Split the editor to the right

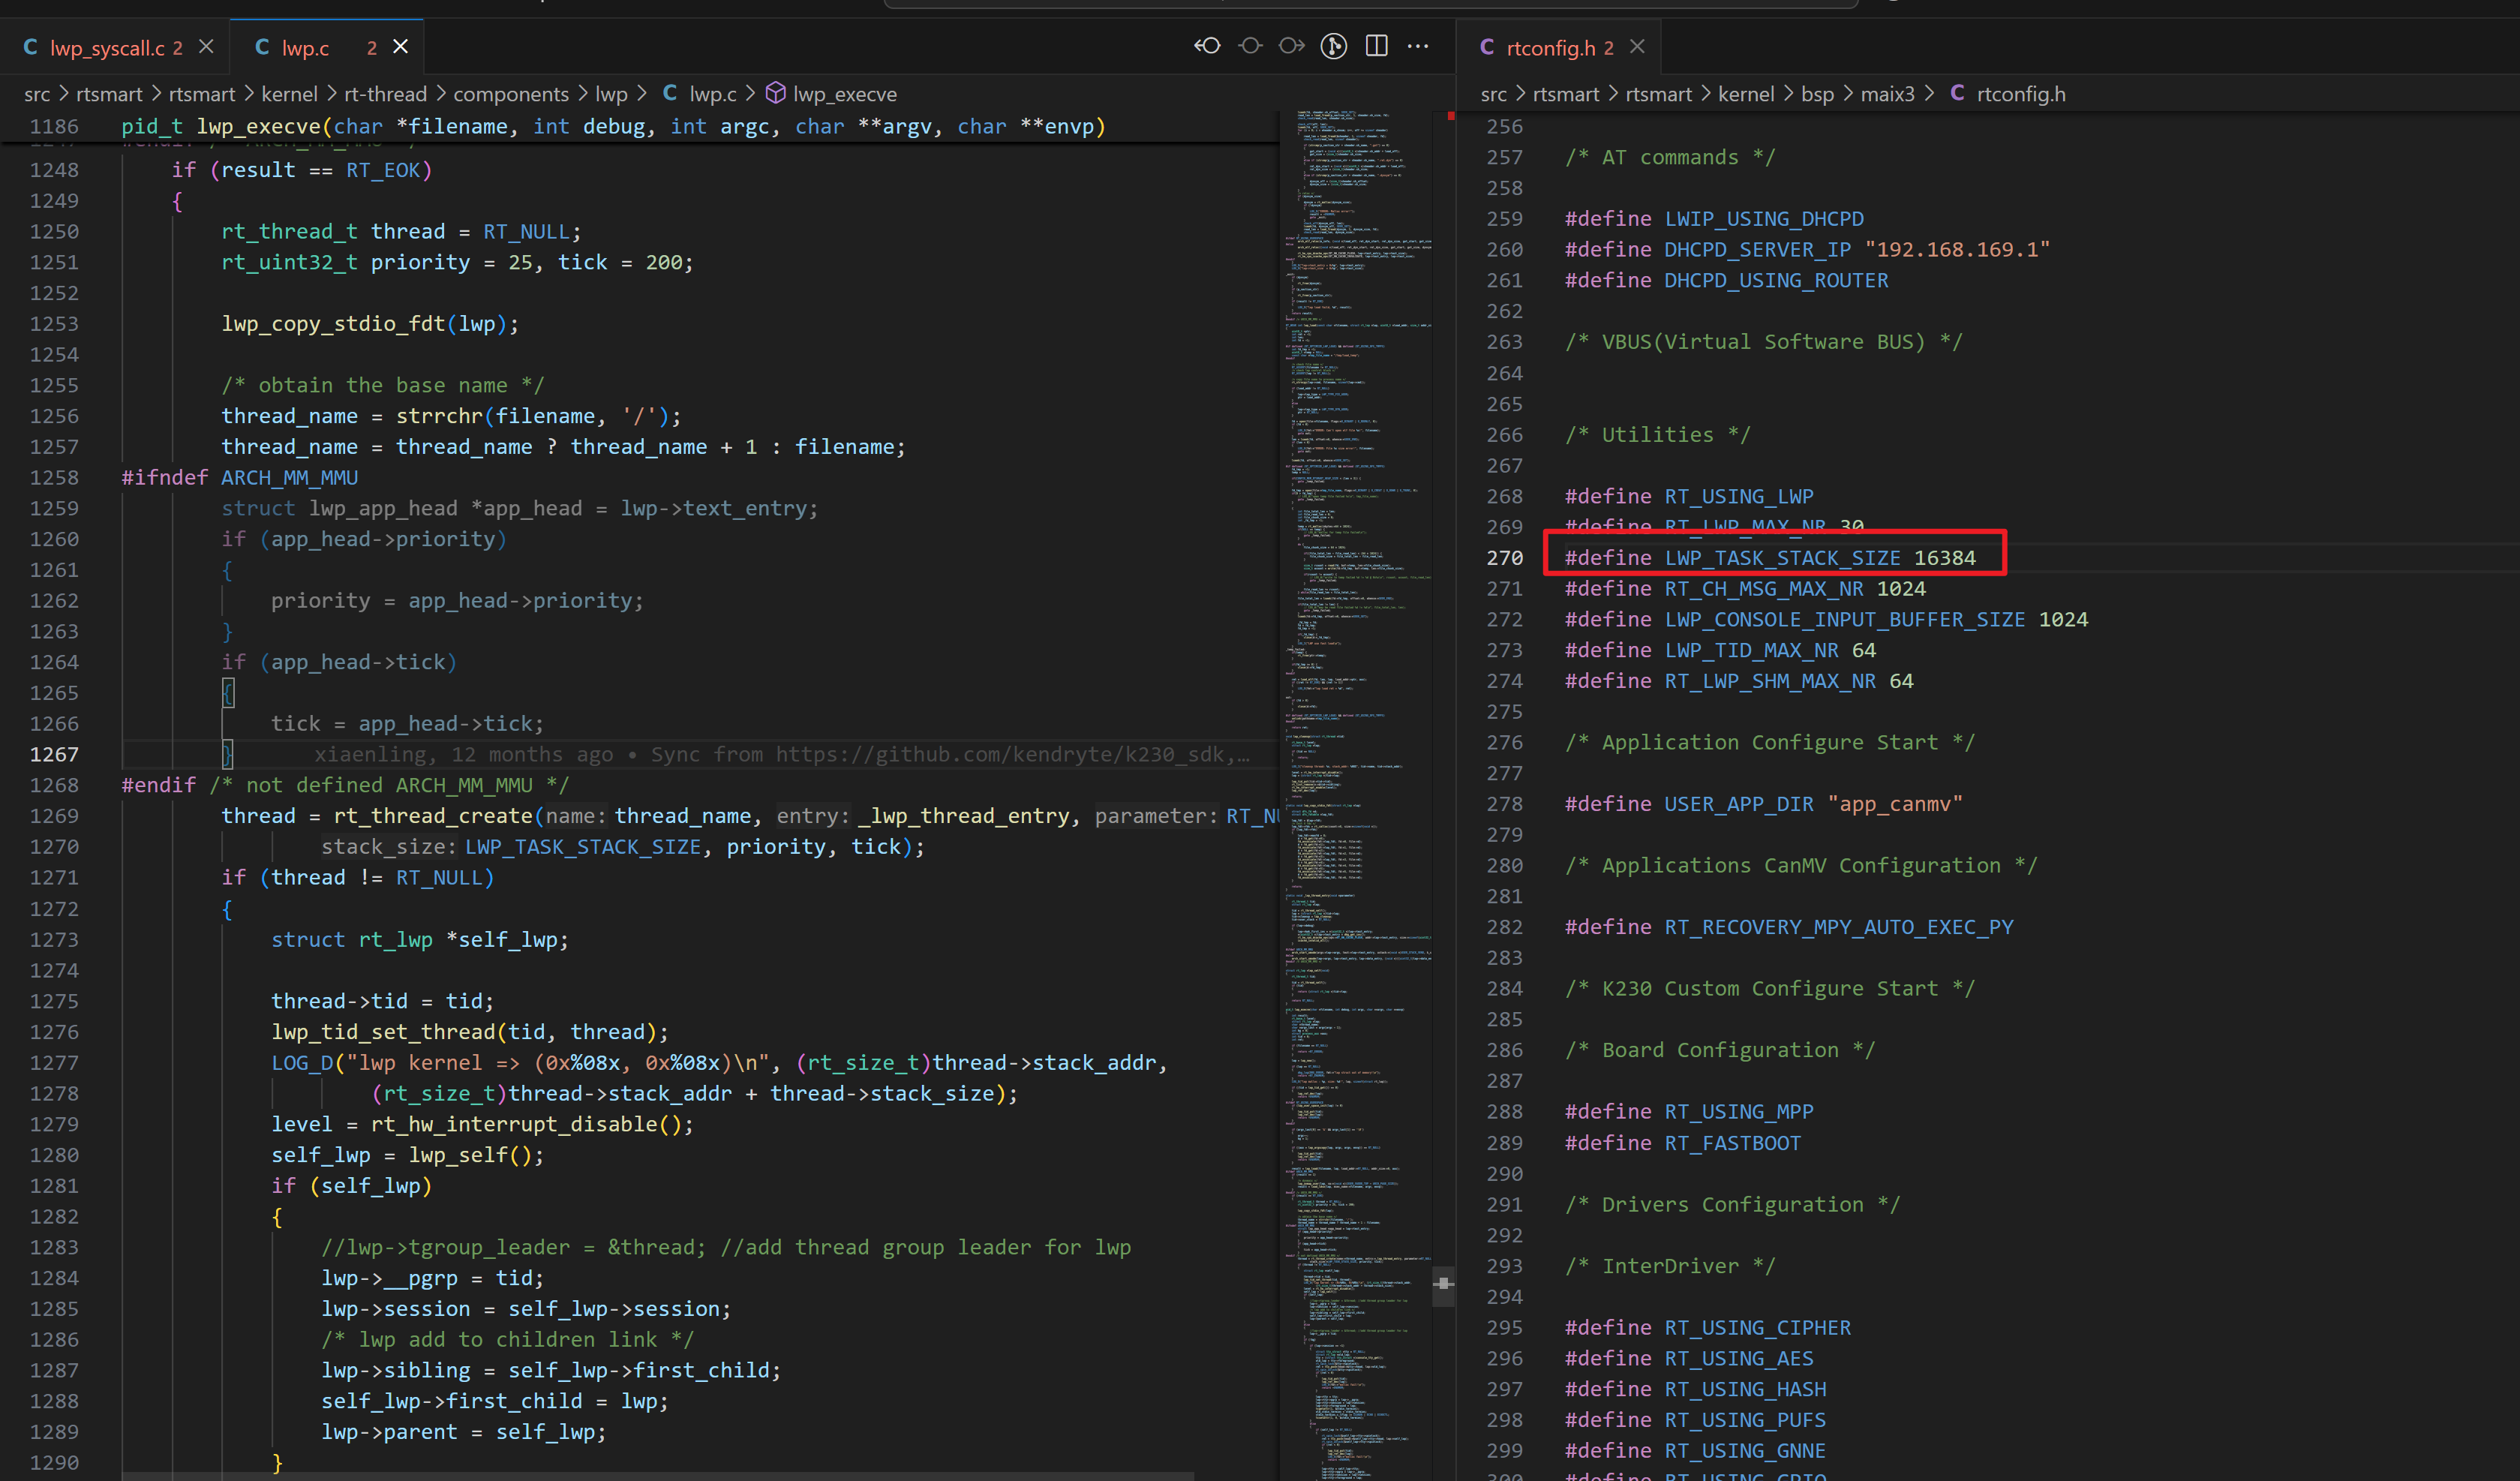tap(1376, 46)
